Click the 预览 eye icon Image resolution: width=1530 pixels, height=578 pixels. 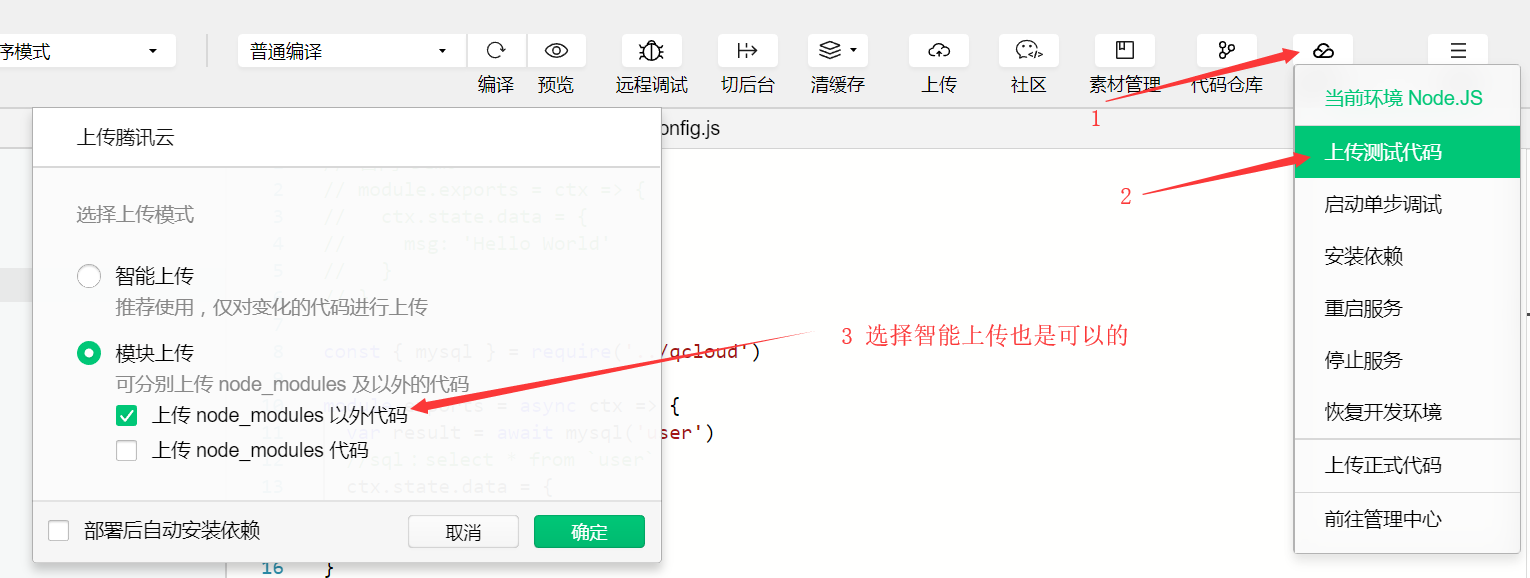pyautogui.click(x=556, y=51)
